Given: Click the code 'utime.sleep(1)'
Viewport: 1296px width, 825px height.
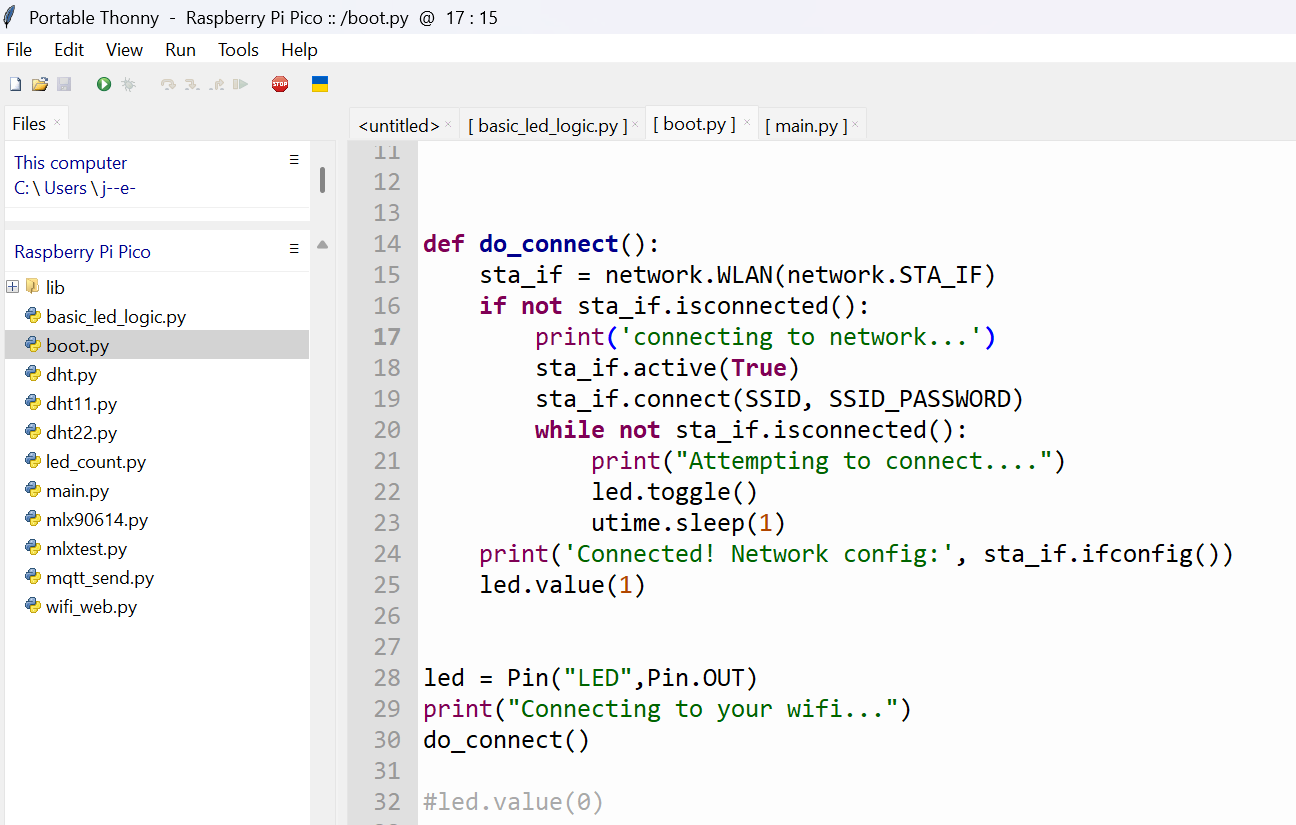Looking at the screenshot, I should point(688,523).
